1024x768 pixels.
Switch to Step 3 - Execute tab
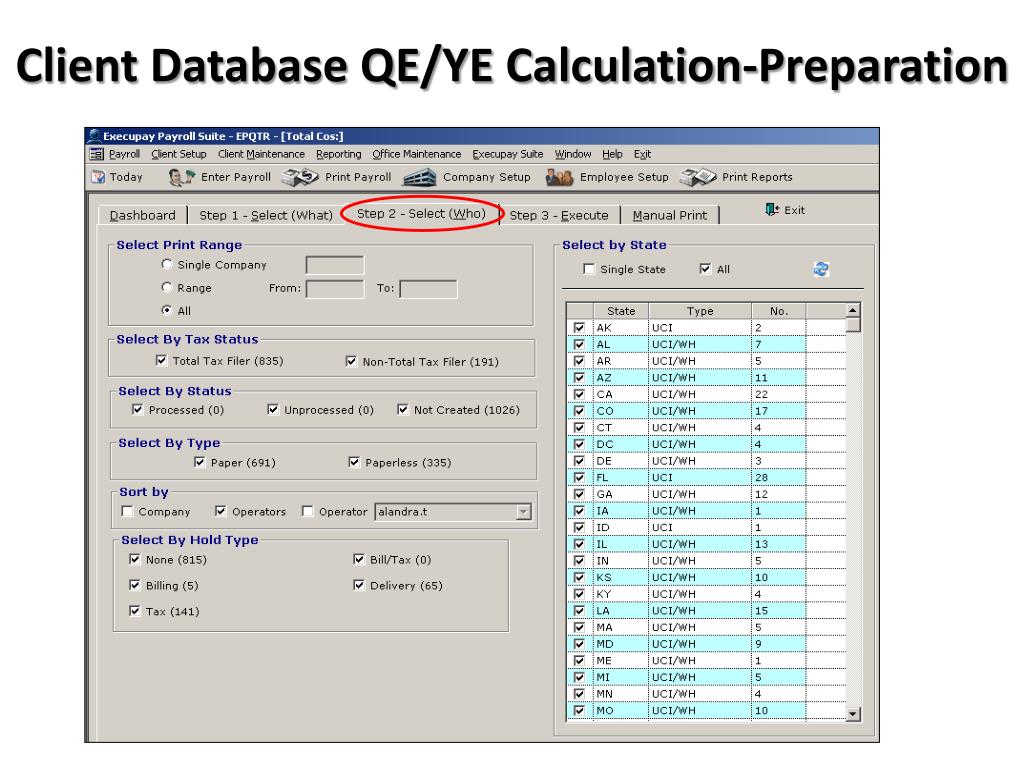[x=559, y=216]
